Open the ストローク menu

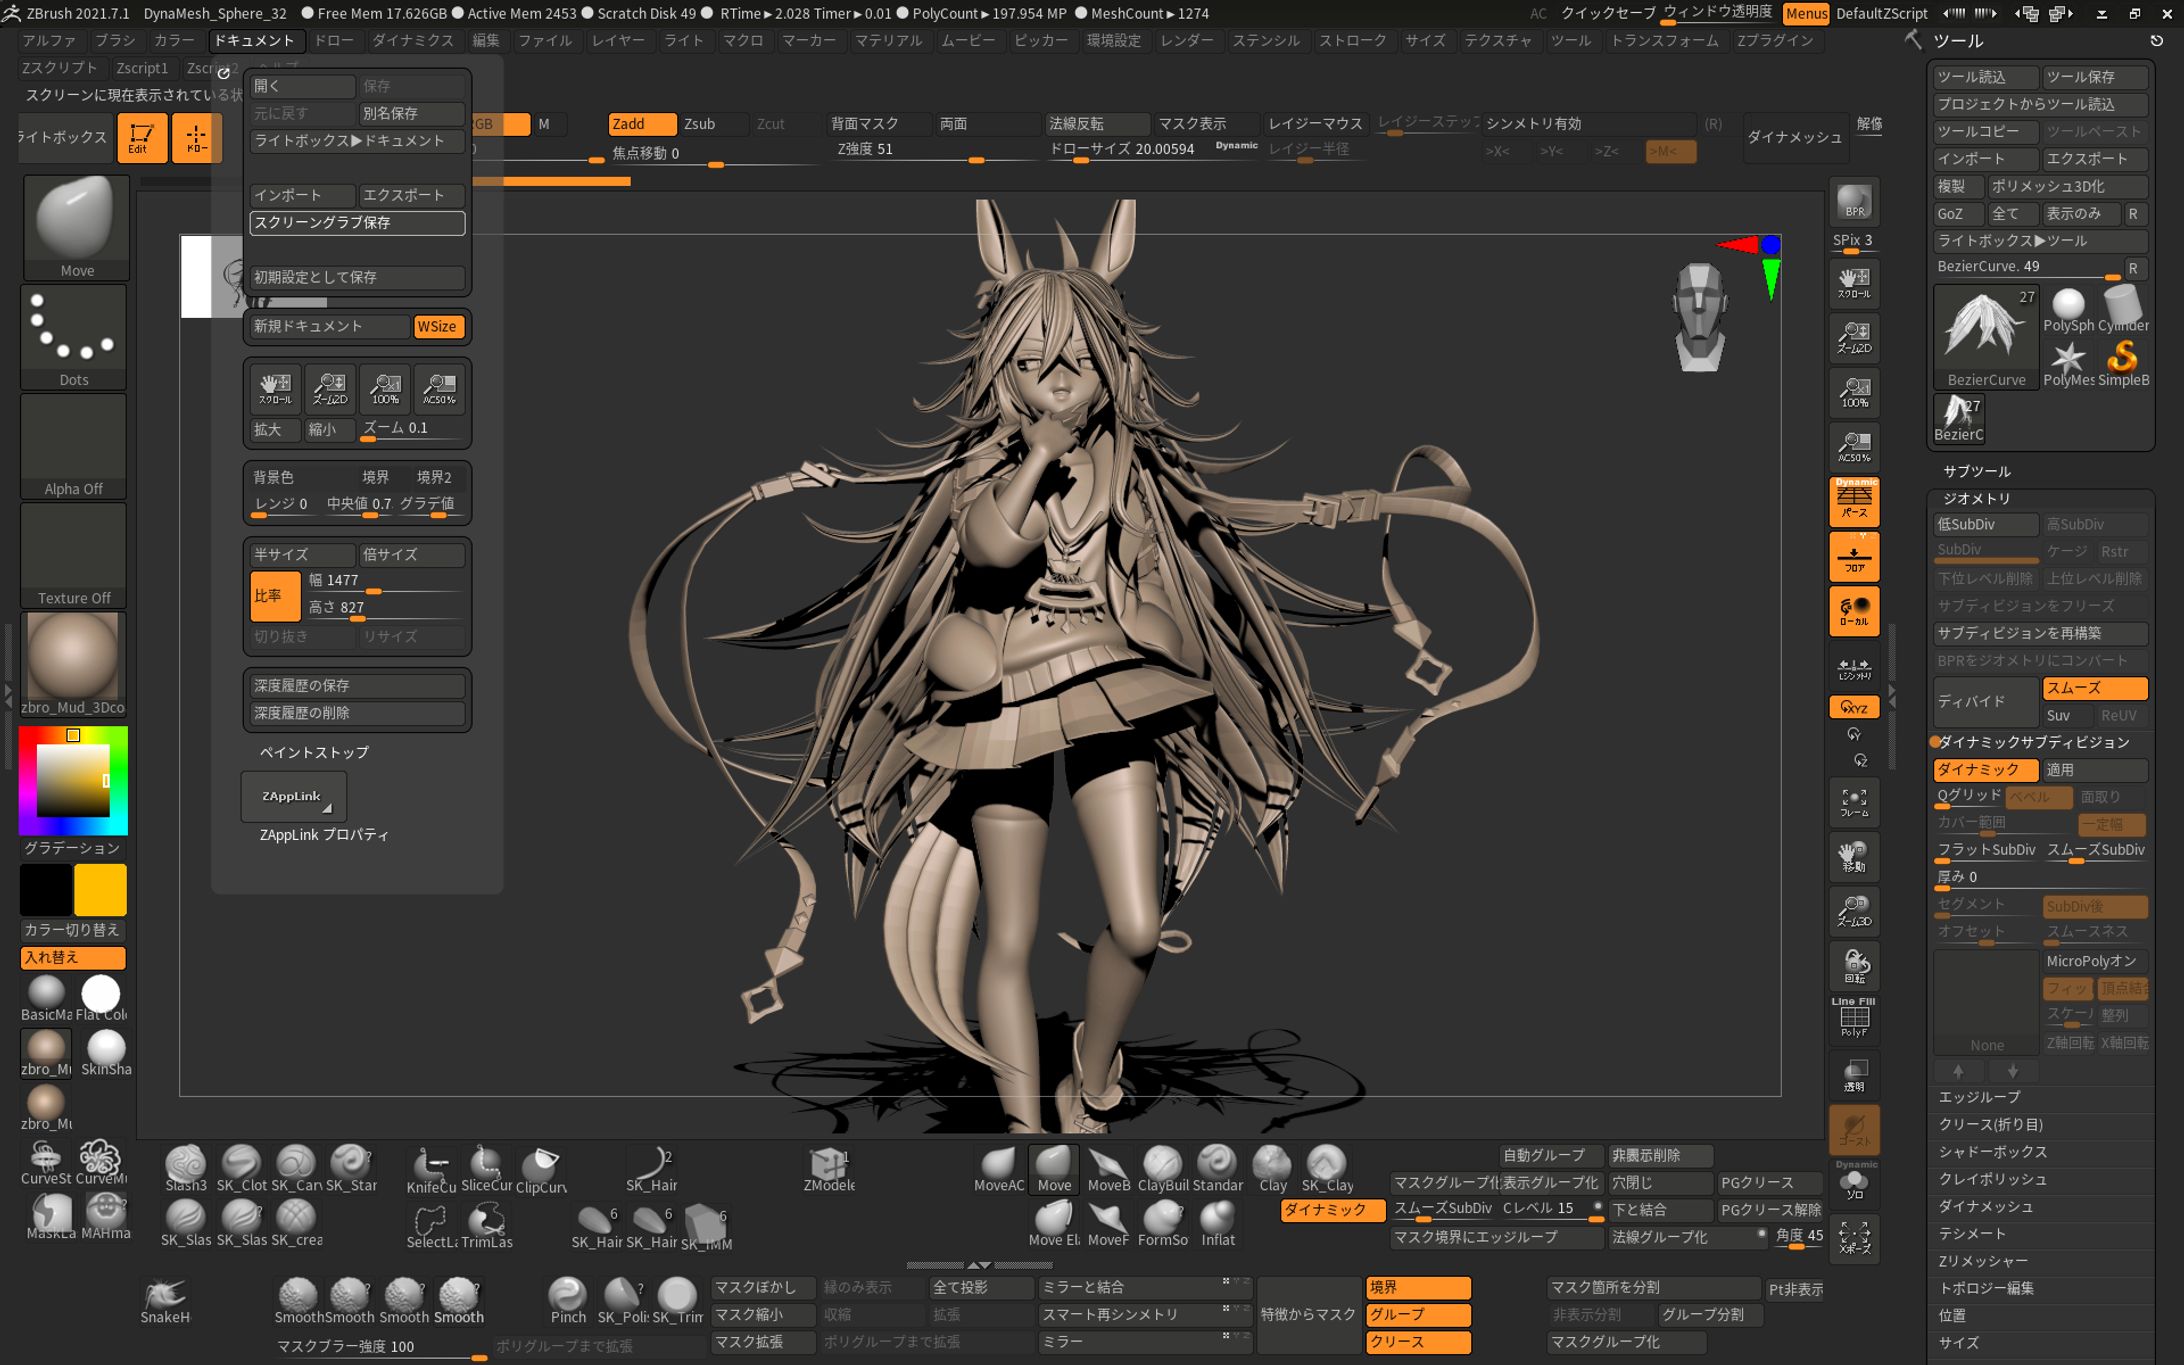coord(1352,41)
